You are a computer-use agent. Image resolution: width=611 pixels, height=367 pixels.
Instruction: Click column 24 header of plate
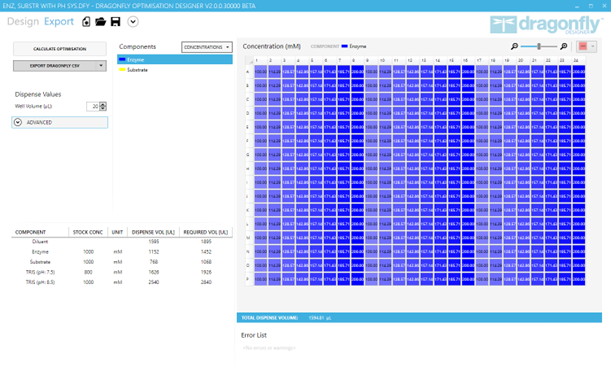point(578,60)
